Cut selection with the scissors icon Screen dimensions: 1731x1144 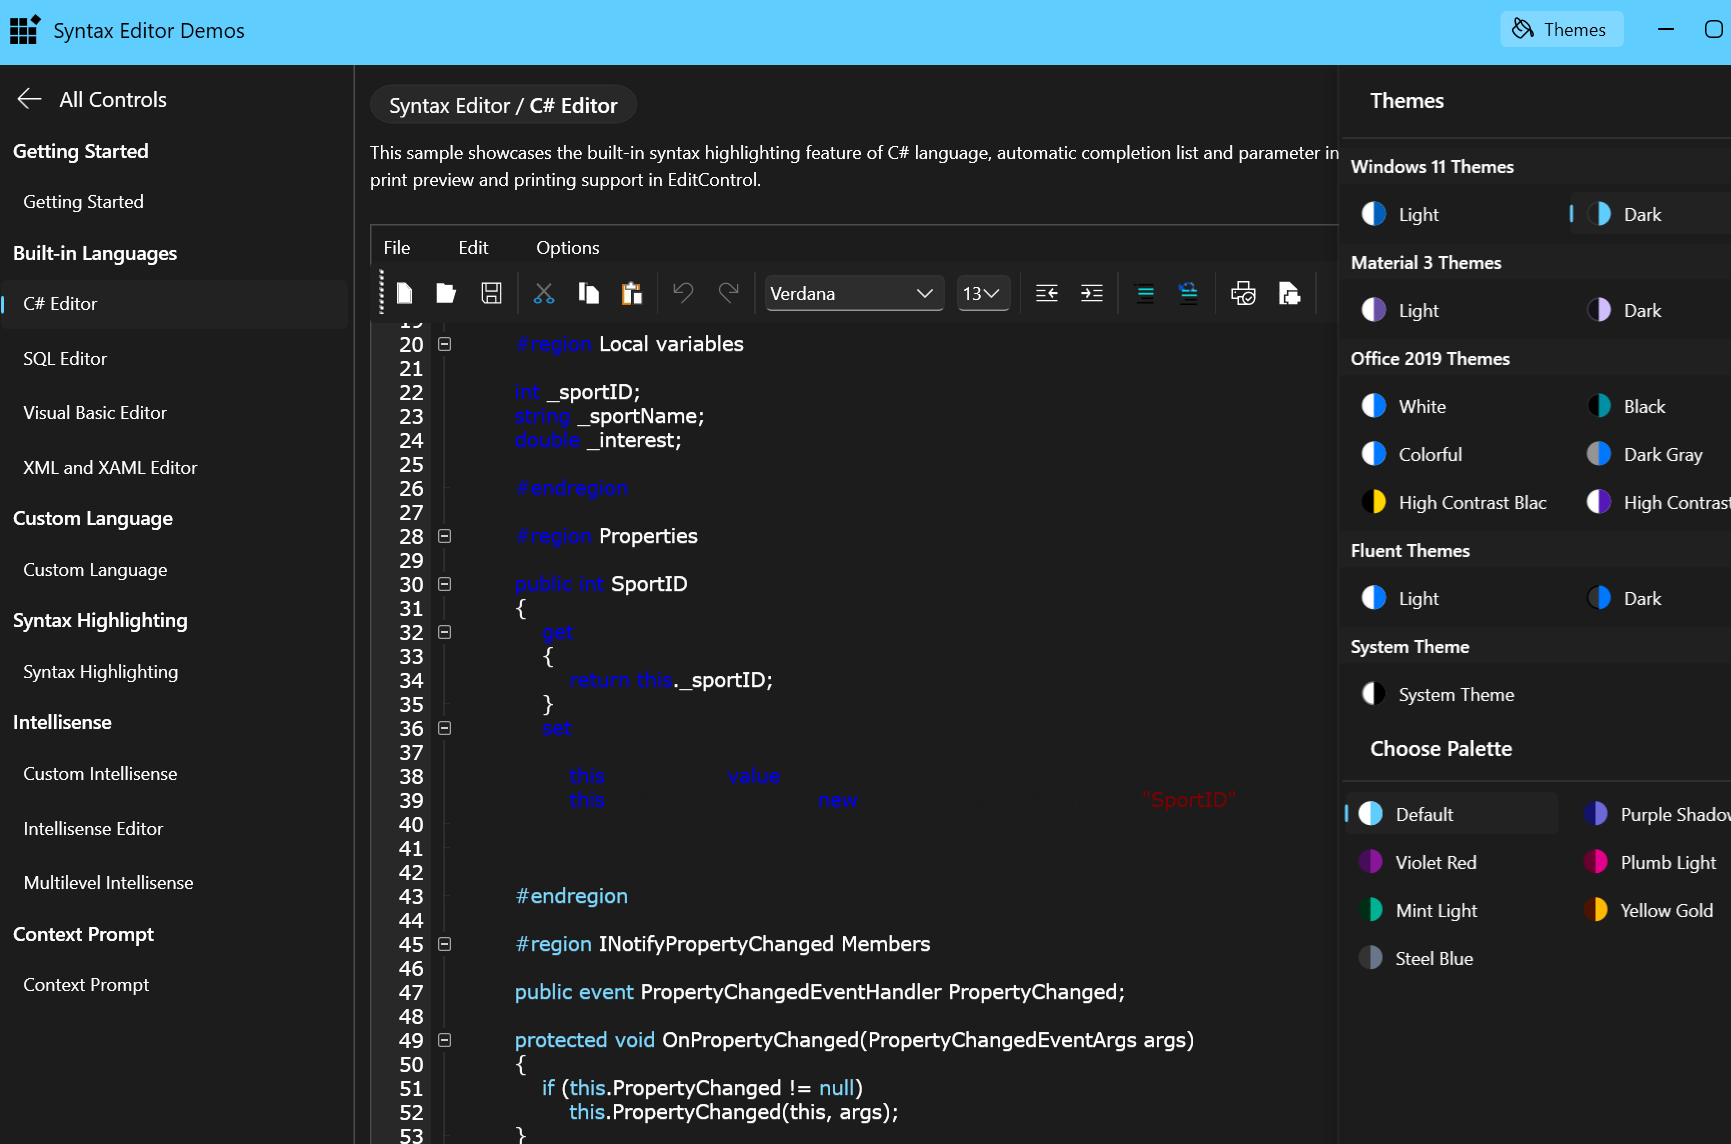tap(544, 293)
